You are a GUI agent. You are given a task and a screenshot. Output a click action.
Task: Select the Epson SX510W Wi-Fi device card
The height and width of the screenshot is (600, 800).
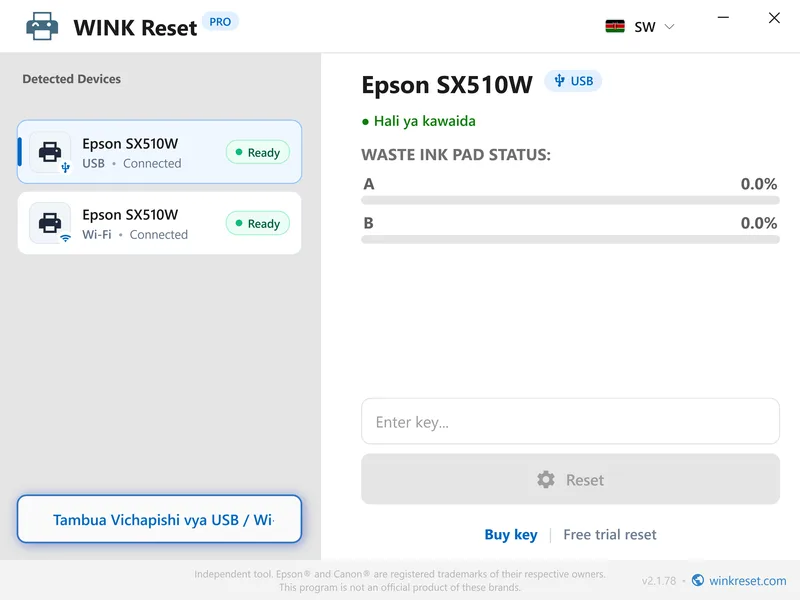tap(159, 223)
